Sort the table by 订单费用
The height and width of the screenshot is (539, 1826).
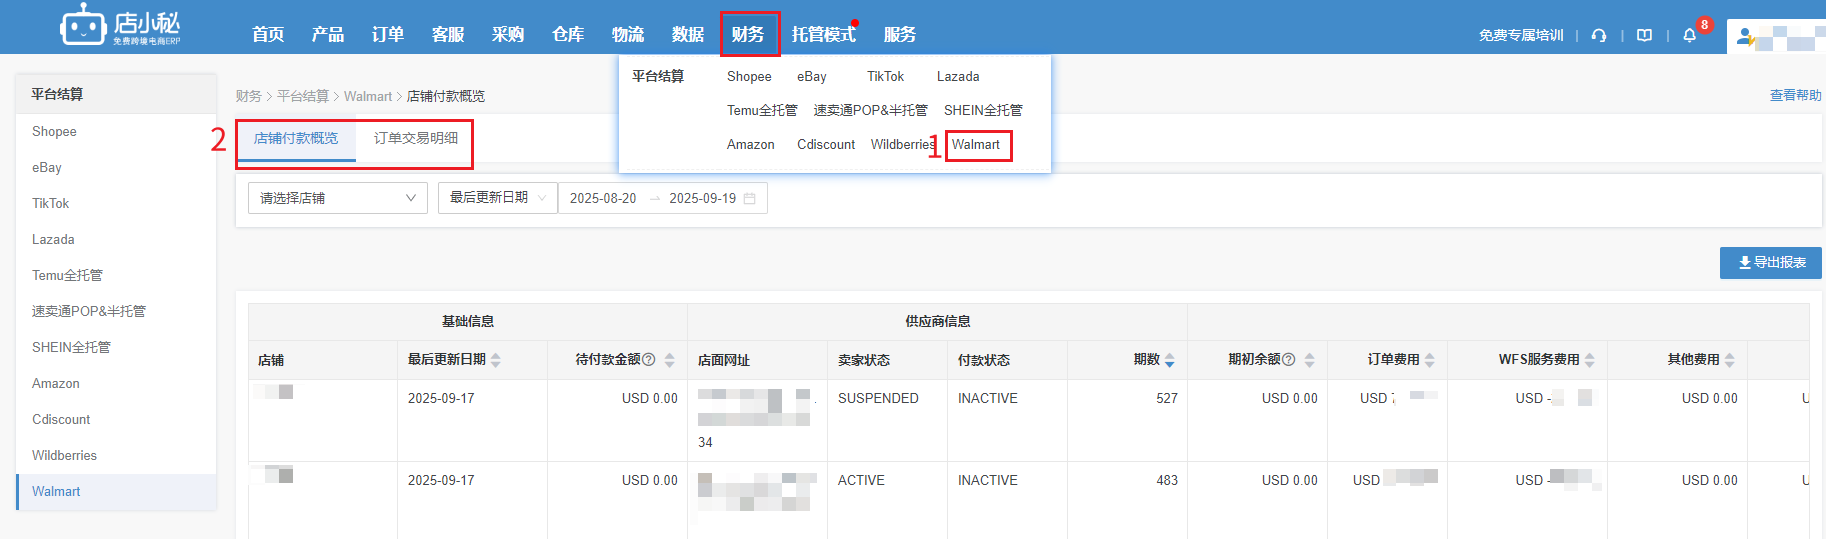tap(1430, 360)
